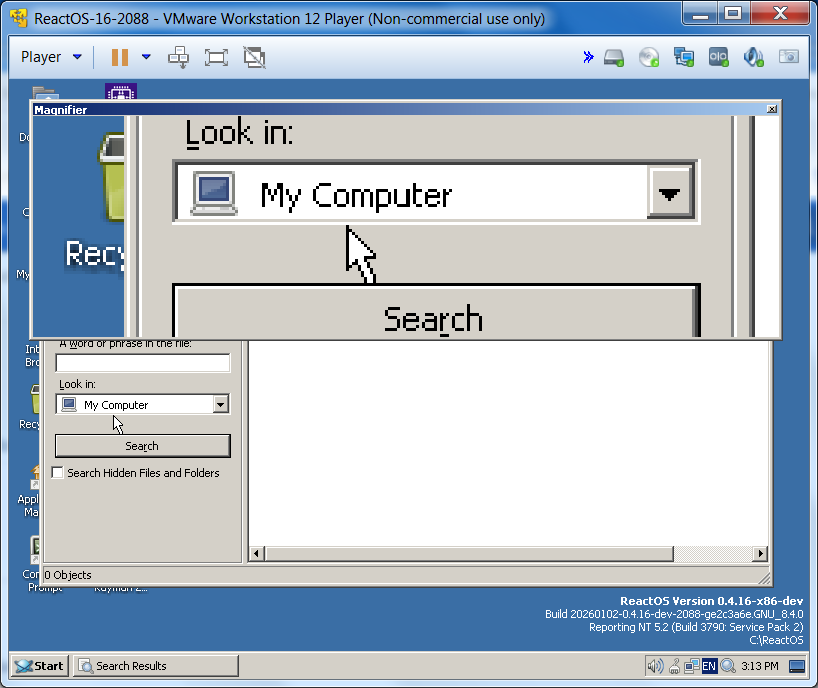Open the ReactOS Start menu

click(x=39, y=666)
